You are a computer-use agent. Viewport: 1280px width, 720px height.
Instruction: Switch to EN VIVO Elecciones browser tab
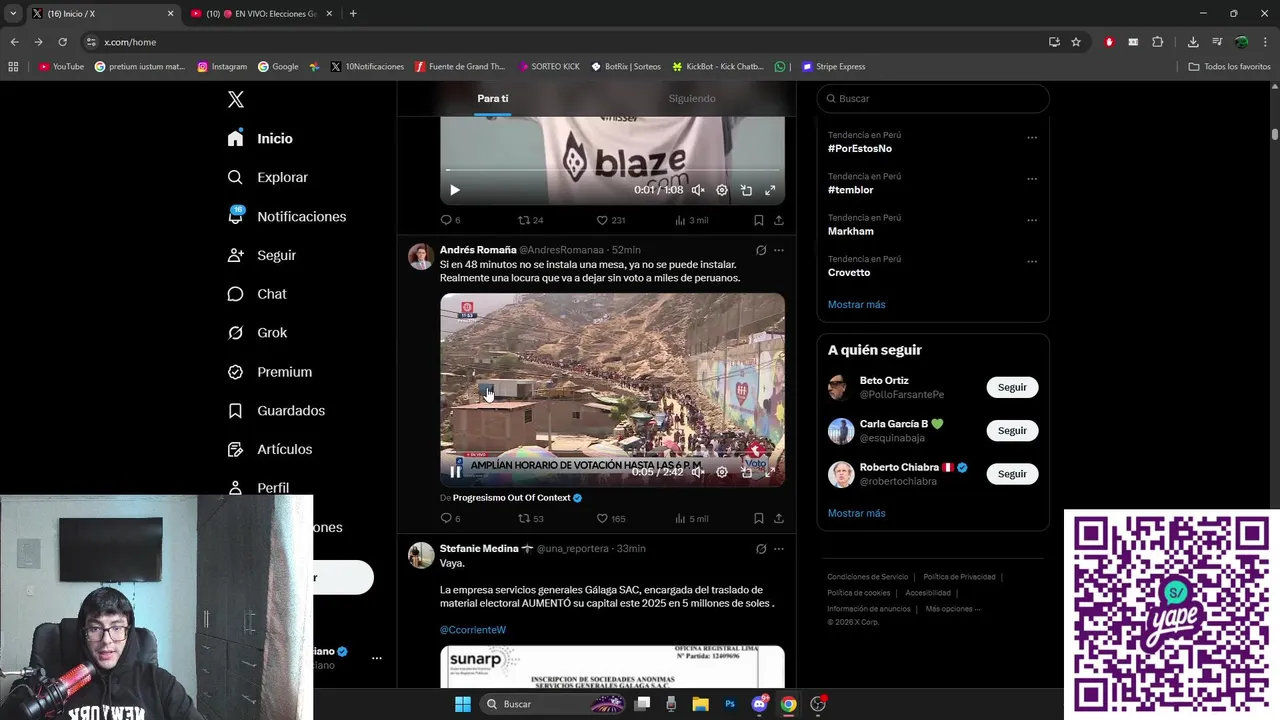pos(262,13)
